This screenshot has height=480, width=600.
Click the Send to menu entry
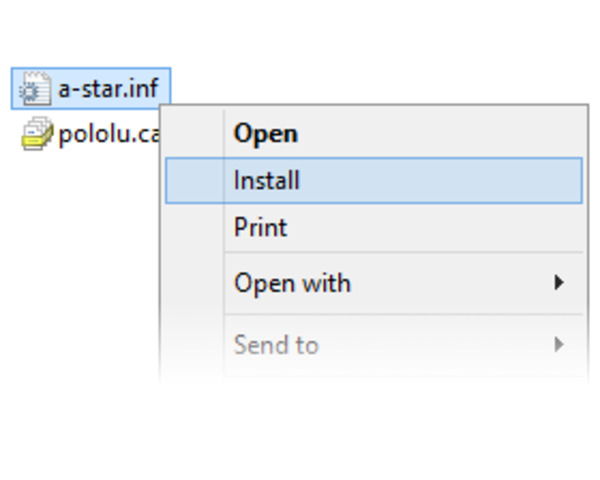(x=276, y=345)
